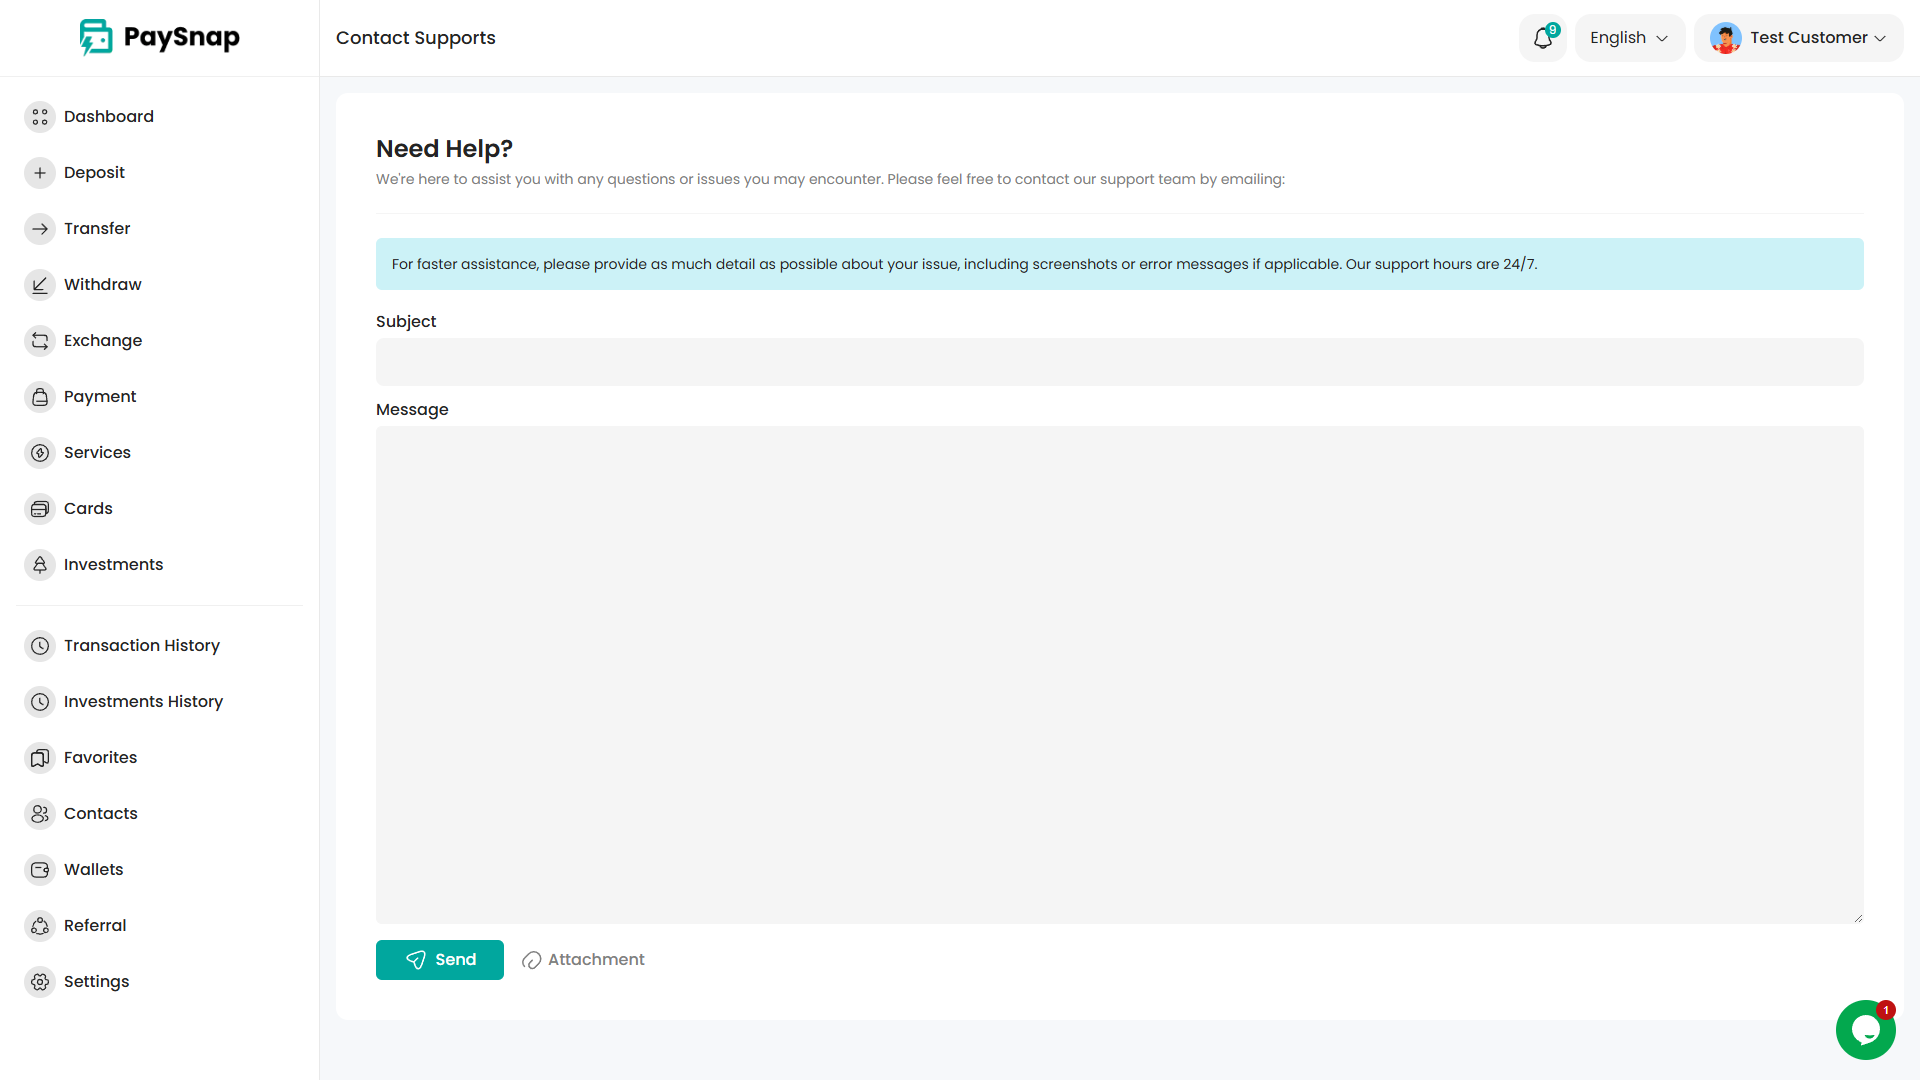
Task: Click inside the Message text area
Action: point(1119,675)
